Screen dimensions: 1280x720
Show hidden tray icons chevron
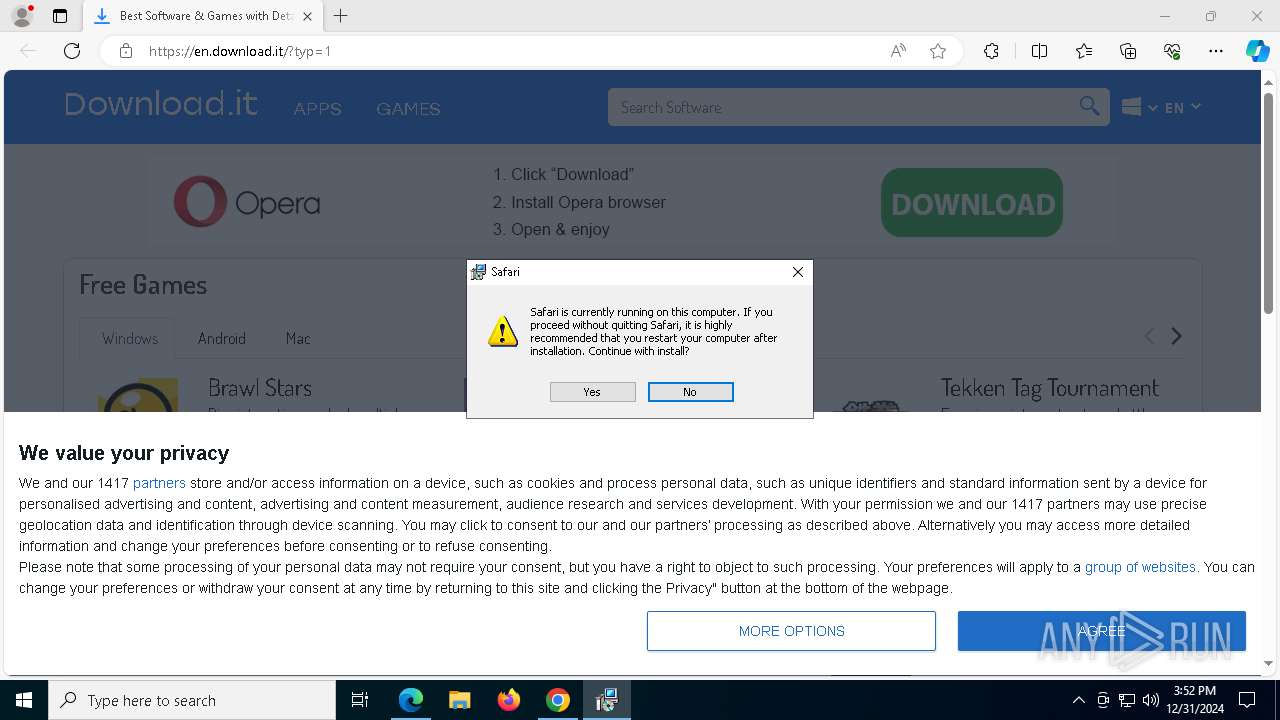(x=1078, y=700)
